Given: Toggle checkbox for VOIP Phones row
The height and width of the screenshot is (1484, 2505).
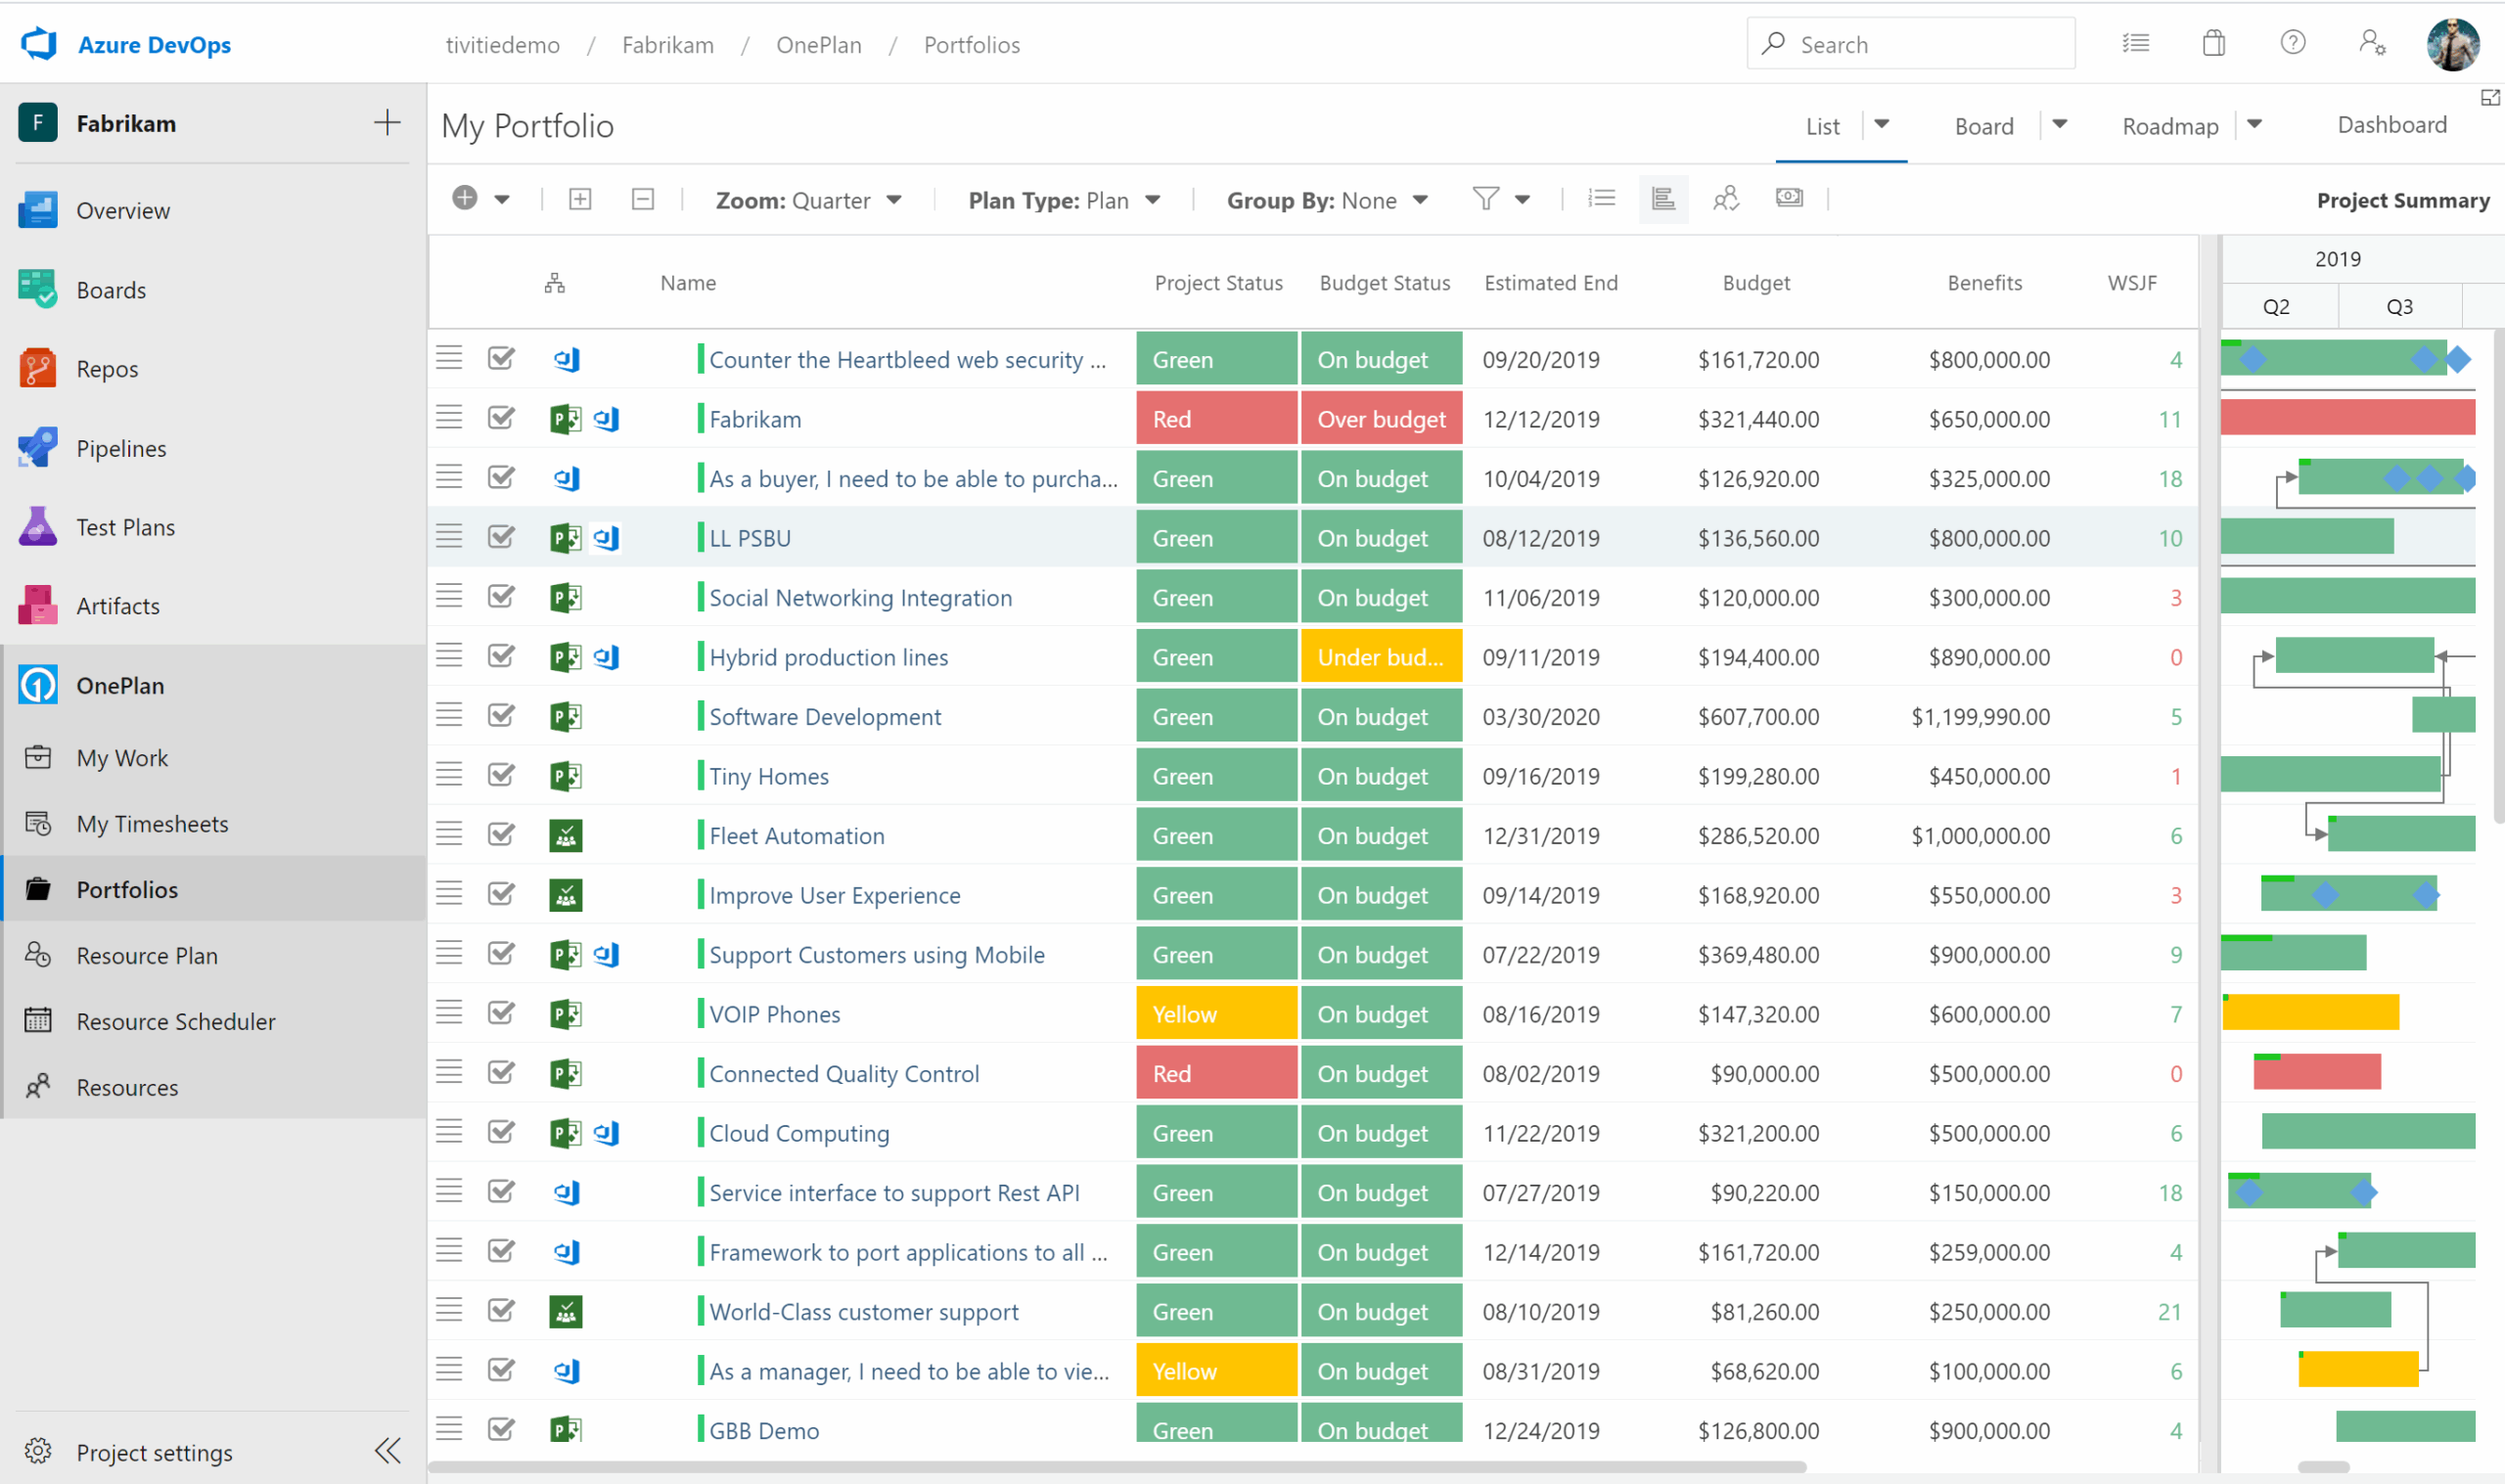Looking at the screenshot, I should click(501, 1013).
